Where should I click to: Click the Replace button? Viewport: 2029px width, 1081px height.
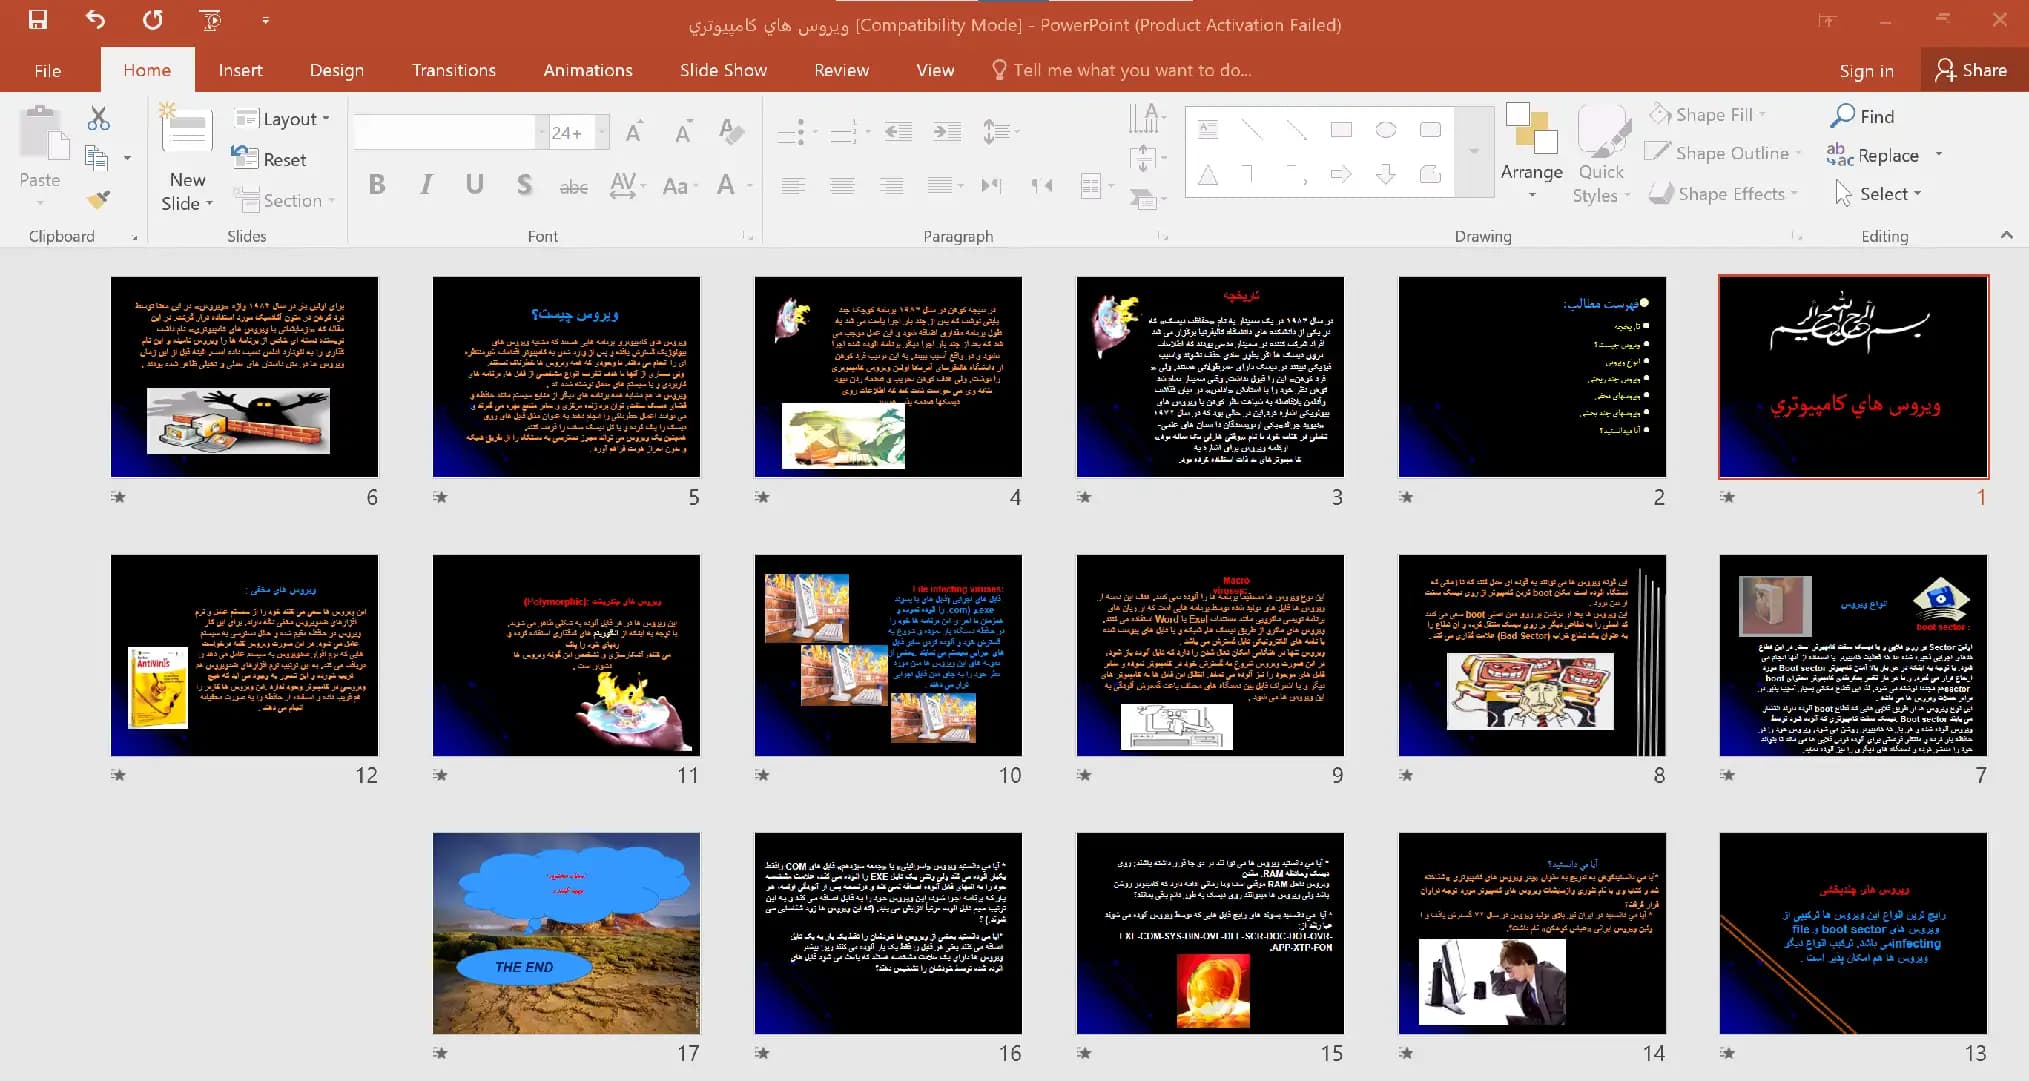[1873, 155]
